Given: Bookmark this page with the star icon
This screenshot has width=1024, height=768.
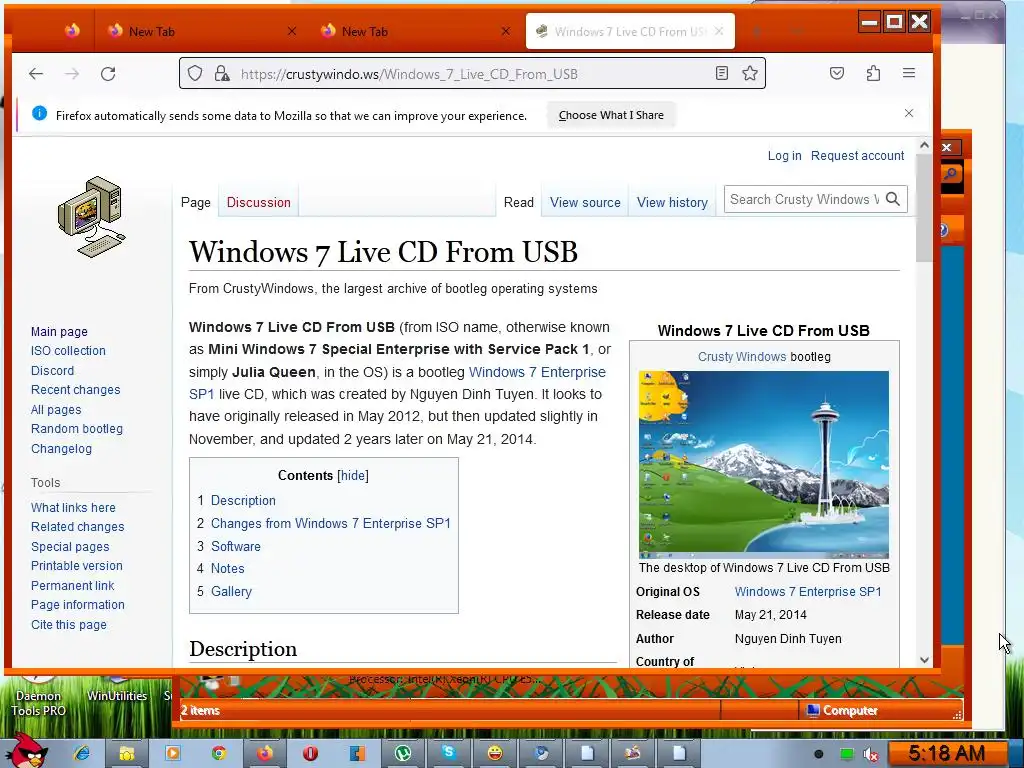Looking at the screenshot, I should (x=750, y=73).
